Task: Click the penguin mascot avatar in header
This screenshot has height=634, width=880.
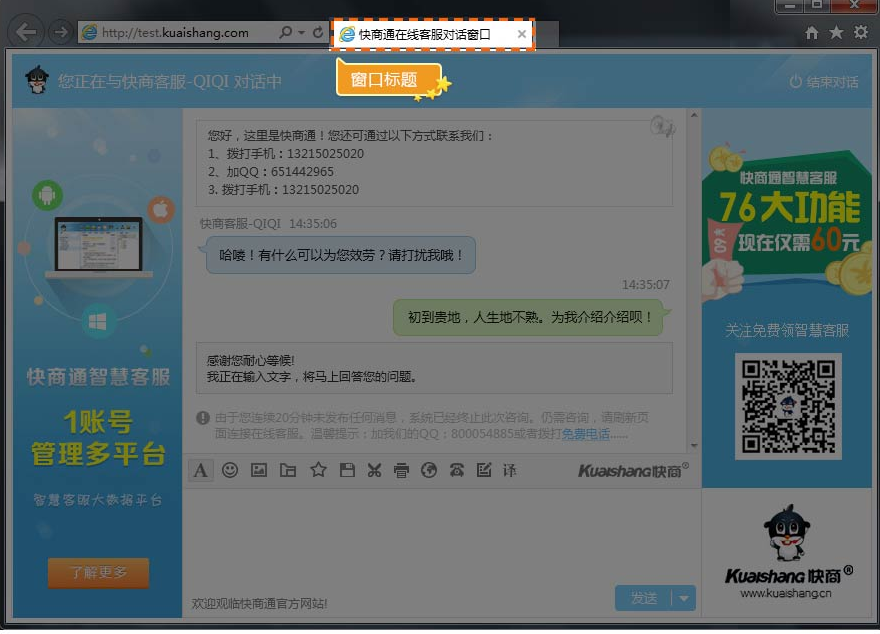Action: coord(38,80)
